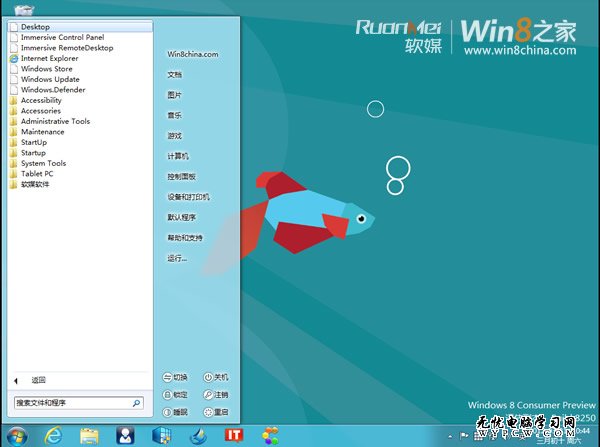Click the Action Center flag tray icon

tap(464, 436)
